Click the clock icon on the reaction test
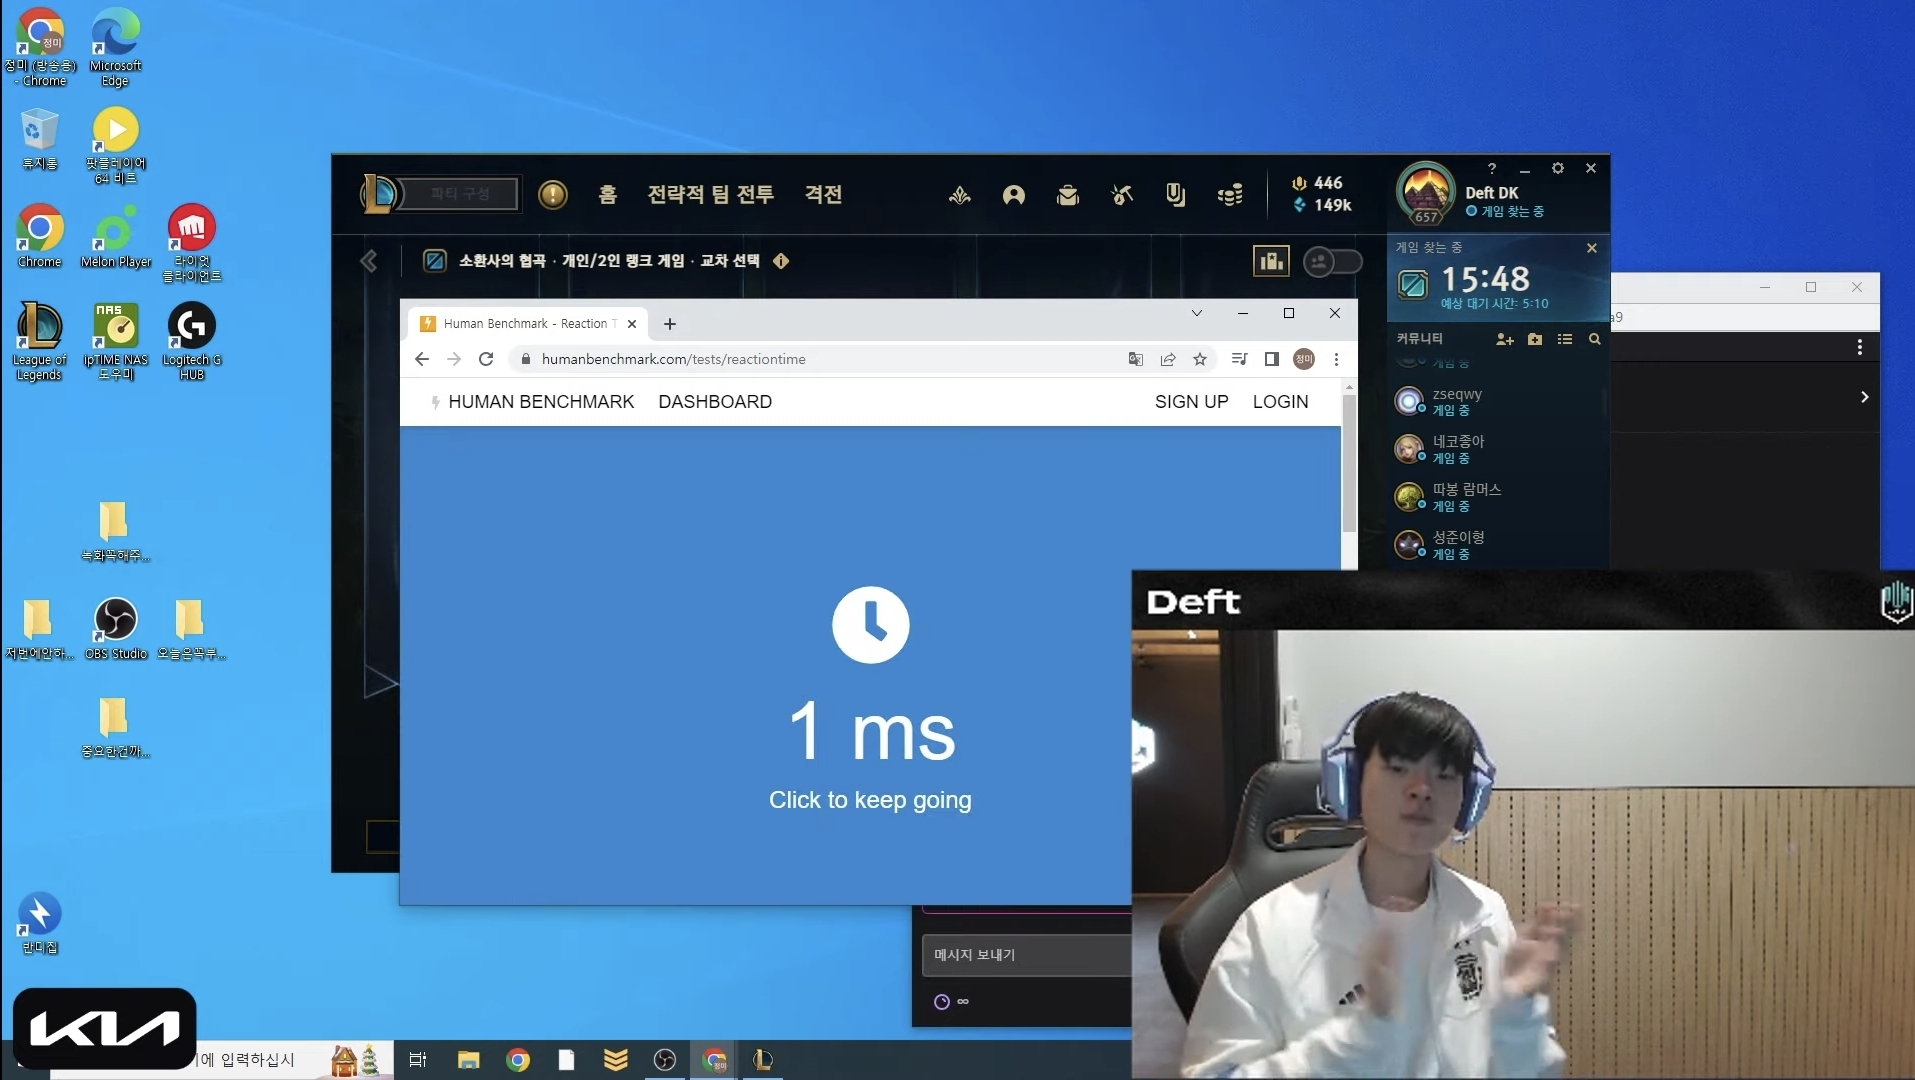This screenshot has height=1080, width=1915. coord(871,625)
